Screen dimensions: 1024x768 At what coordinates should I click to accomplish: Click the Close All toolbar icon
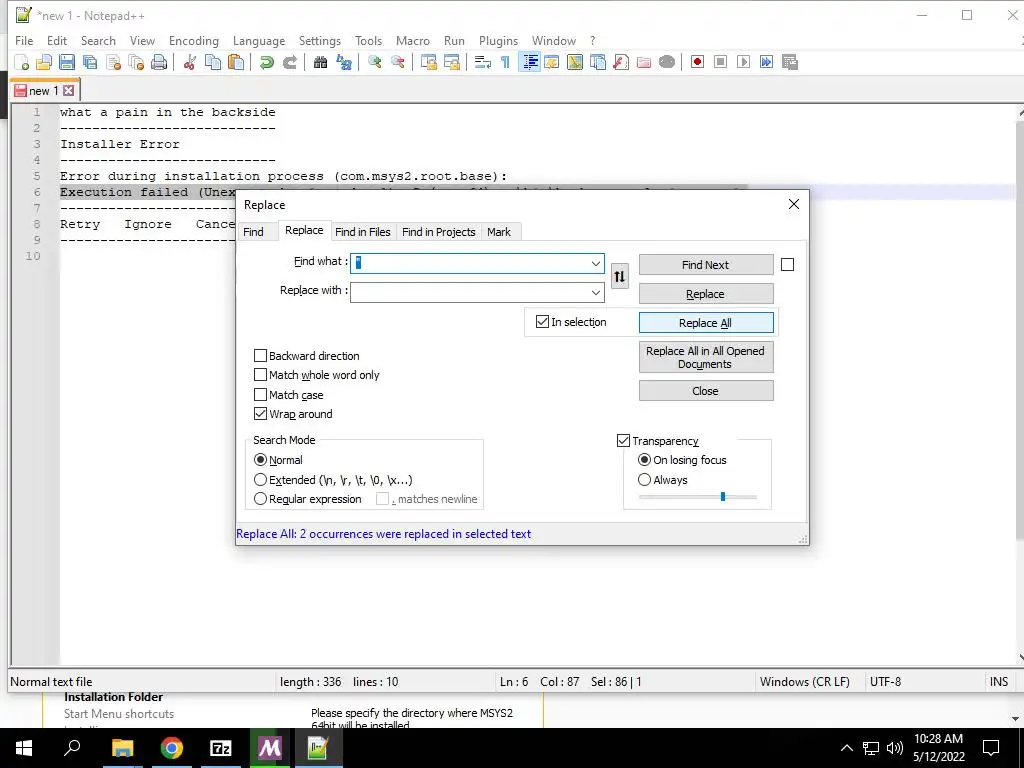[x=136, y=62]
